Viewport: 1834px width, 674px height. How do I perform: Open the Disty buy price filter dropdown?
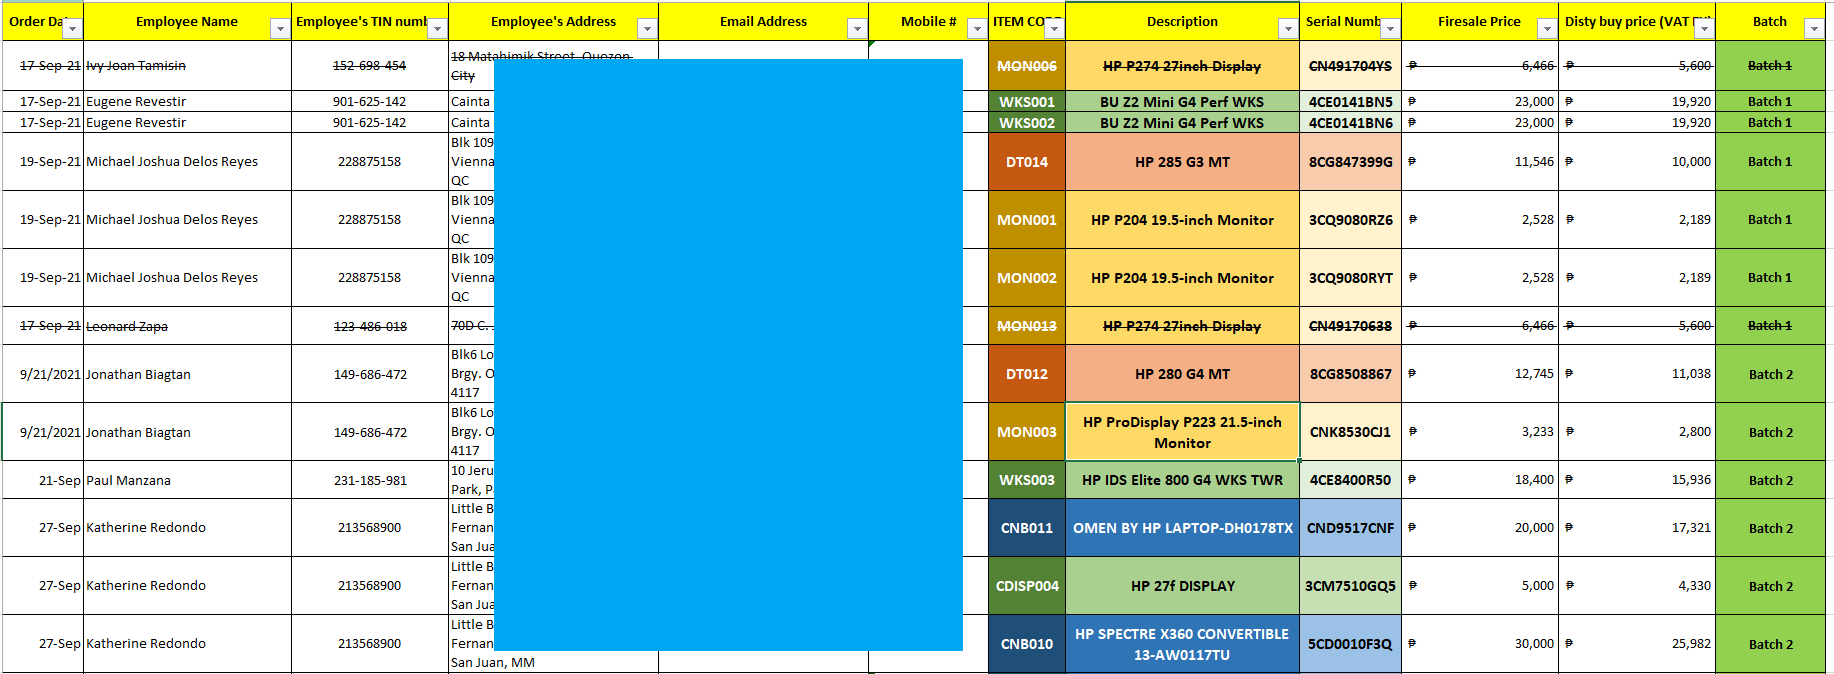1704,29
